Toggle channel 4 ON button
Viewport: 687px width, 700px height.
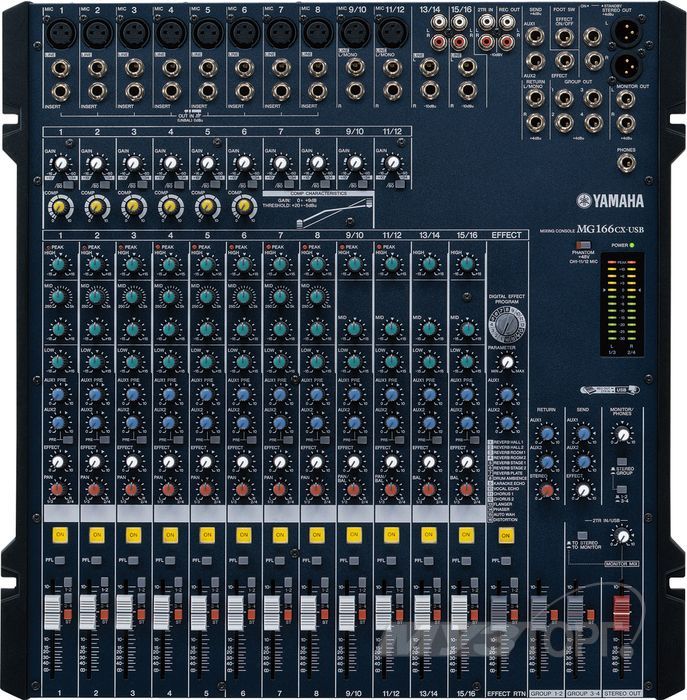(x=170, y=535)
